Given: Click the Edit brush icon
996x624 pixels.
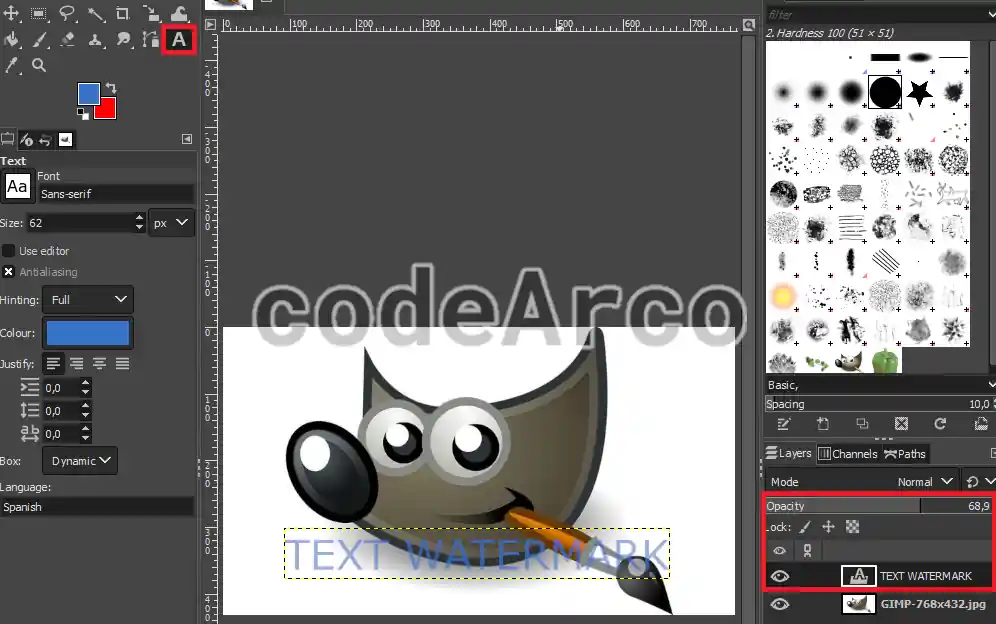Looking at the screenshot, I should [x=784, y=424].
